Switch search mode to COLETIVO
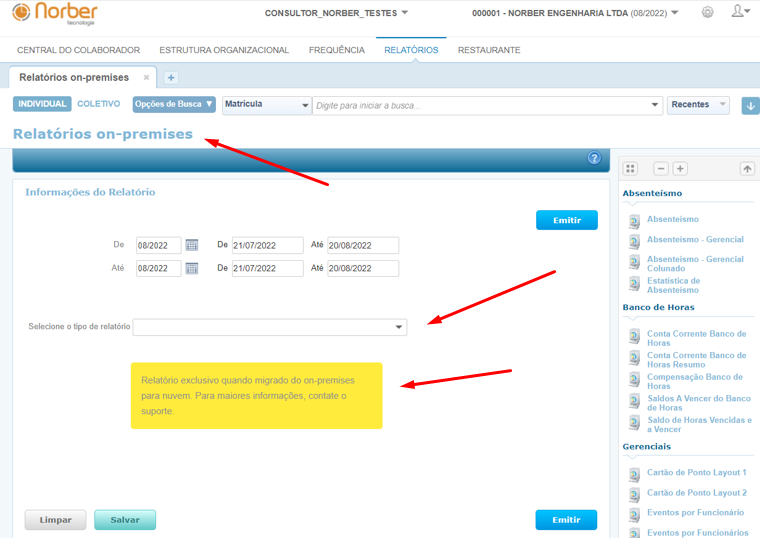The image size is (760, 538). pos(99,104)
